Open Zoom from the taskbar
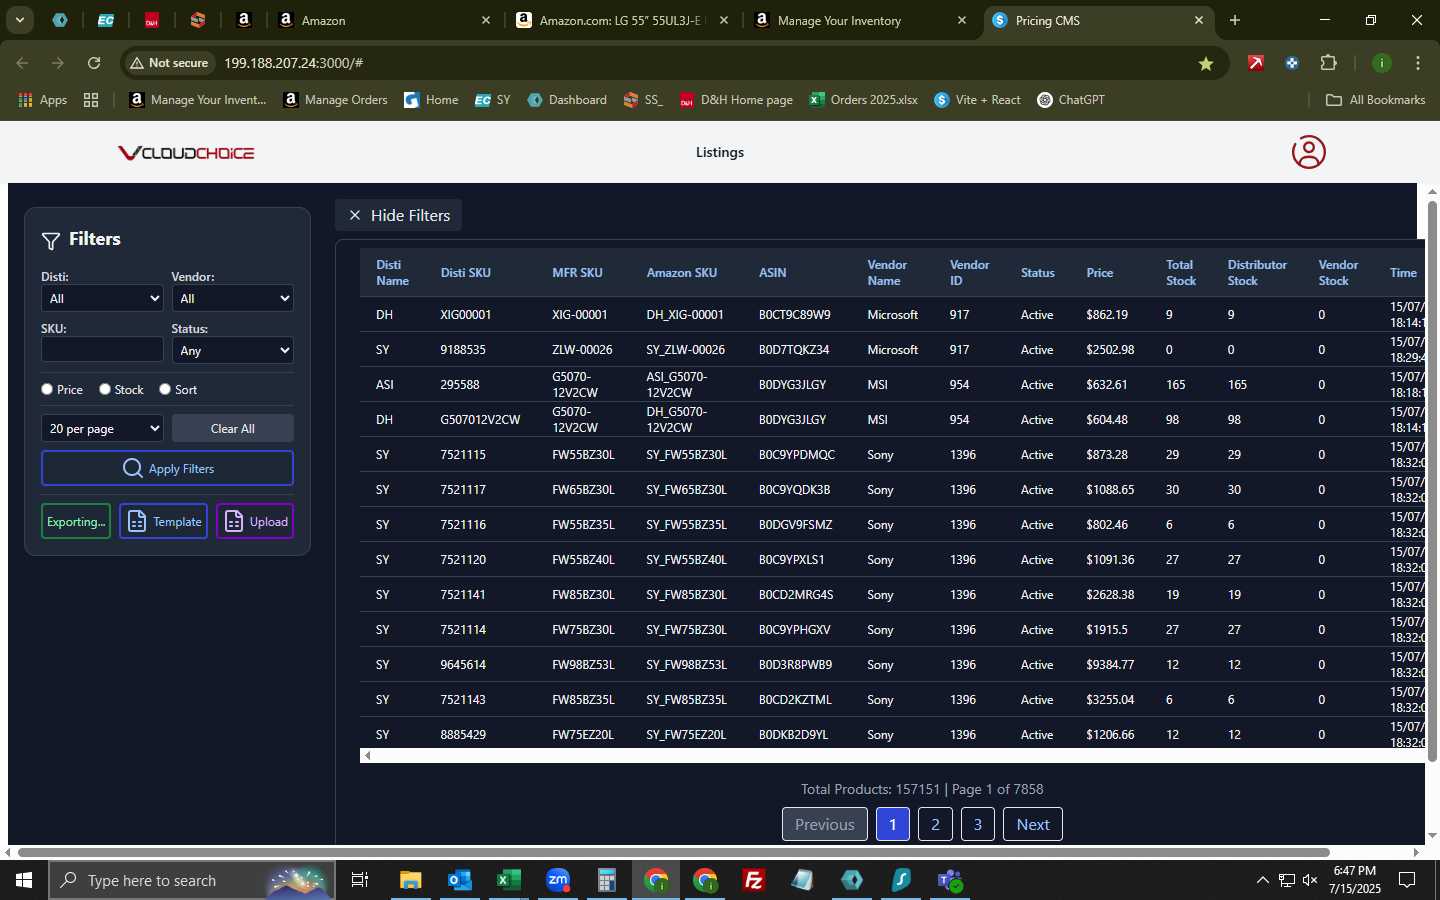Screen dimensions: 1440x900 (x=557, y=880)
